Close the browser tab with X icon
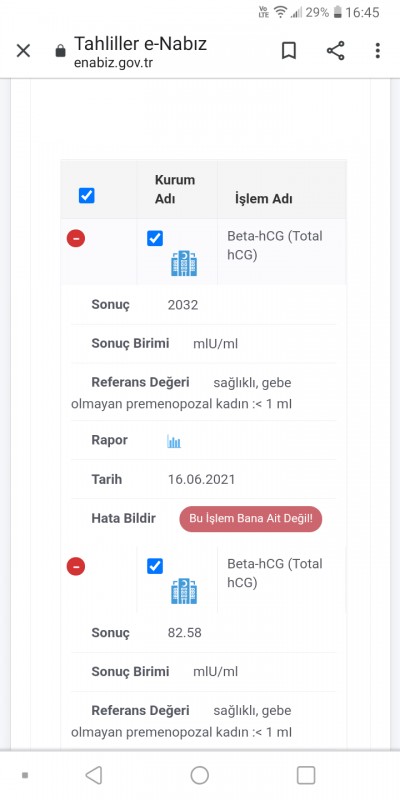Viewport: 400px width, 800px height. click(23, 51)
